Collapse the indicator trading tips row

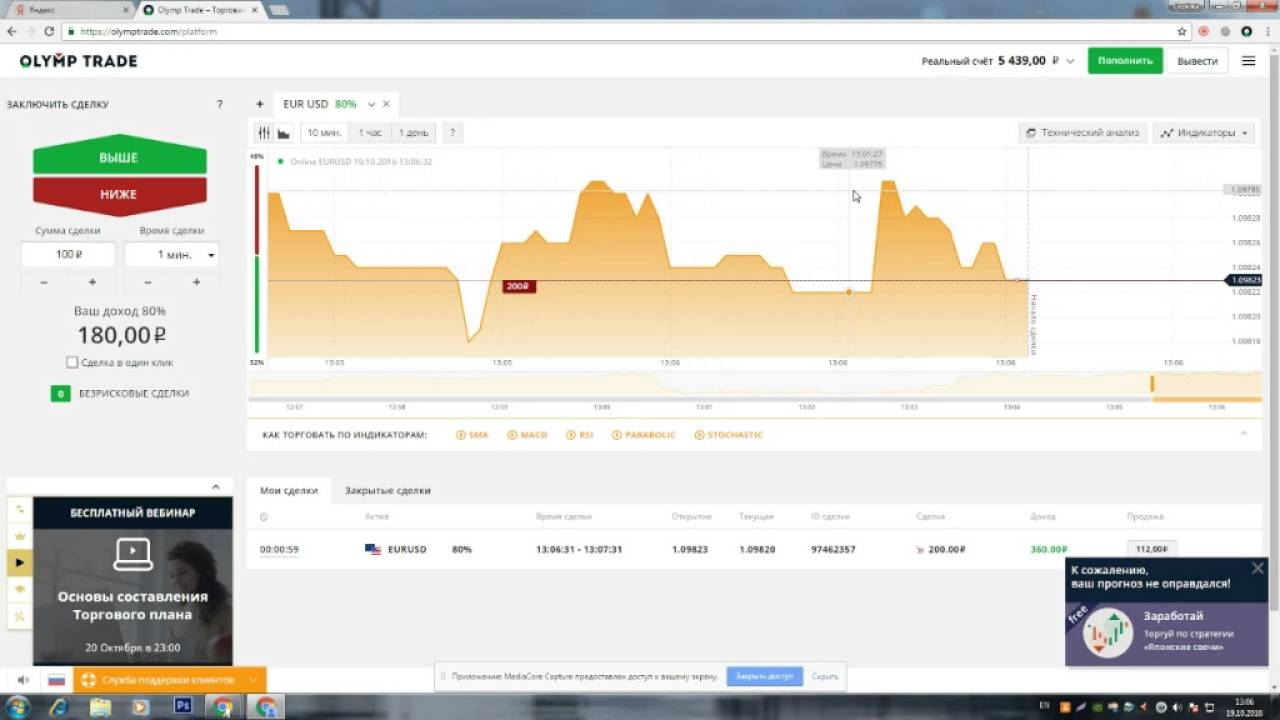pyautogui.click(x=1244, y=433)
